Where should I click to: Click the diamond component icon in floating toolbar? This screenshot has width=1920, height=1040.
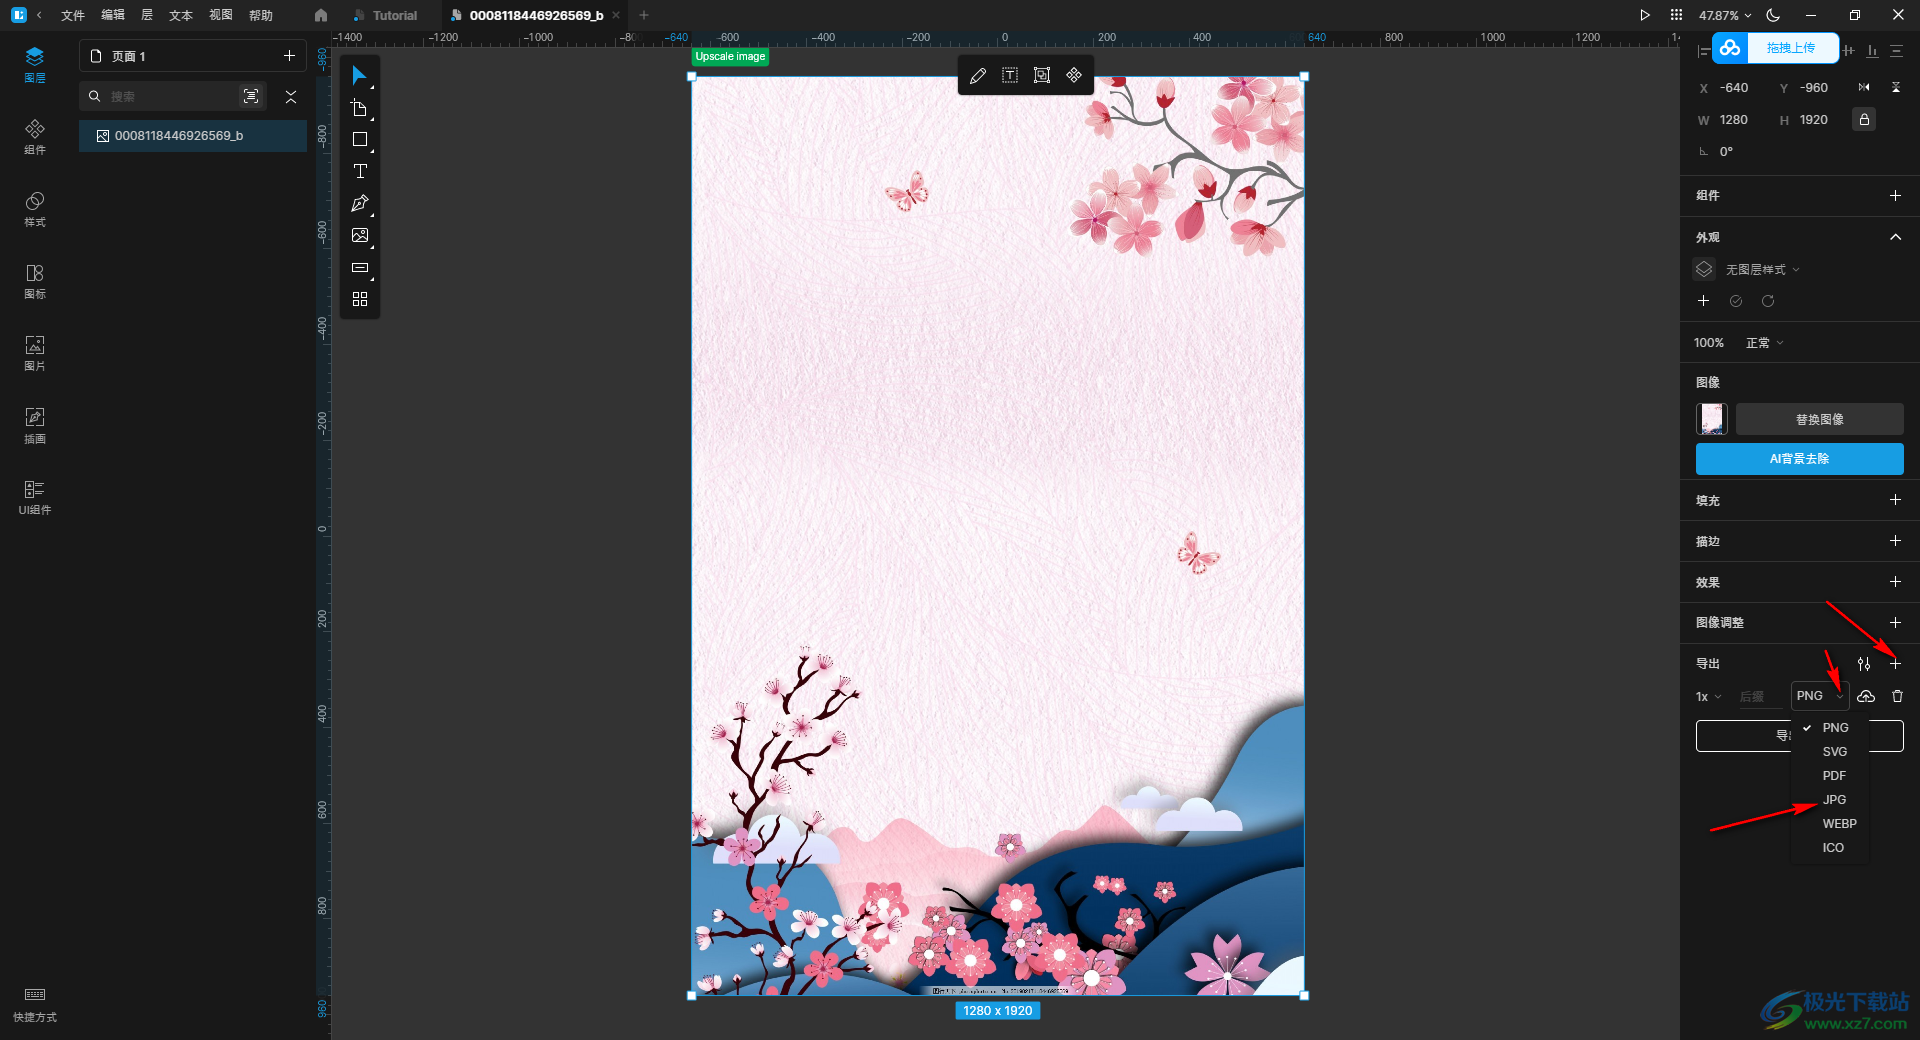1074,76
